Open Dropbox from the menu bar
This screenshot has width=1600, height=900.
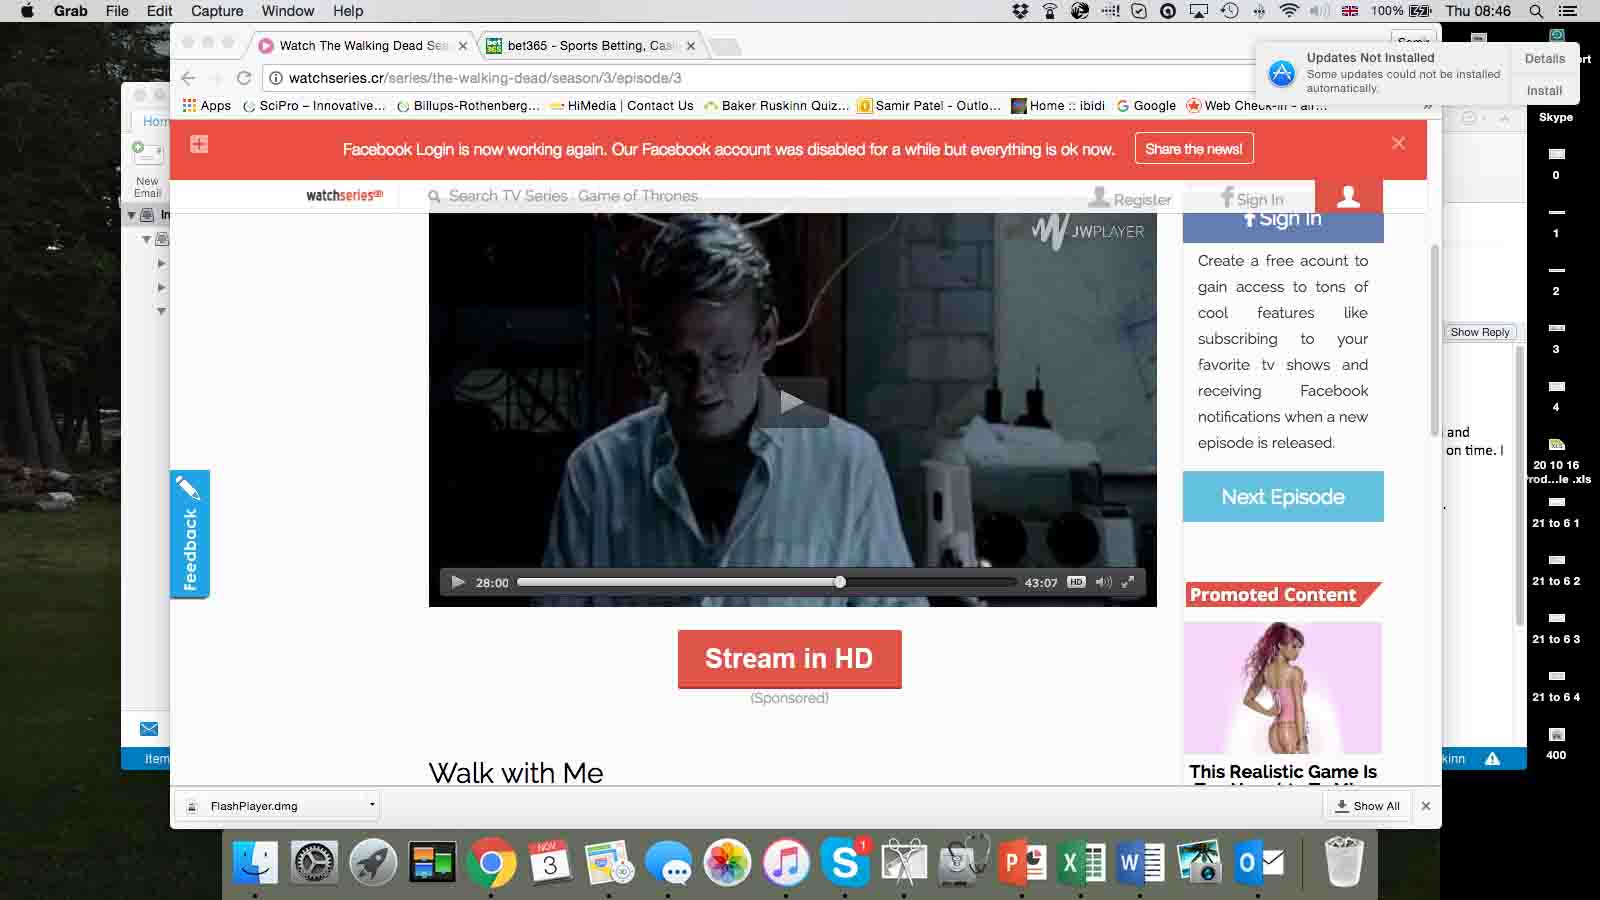coord(1020,11)
